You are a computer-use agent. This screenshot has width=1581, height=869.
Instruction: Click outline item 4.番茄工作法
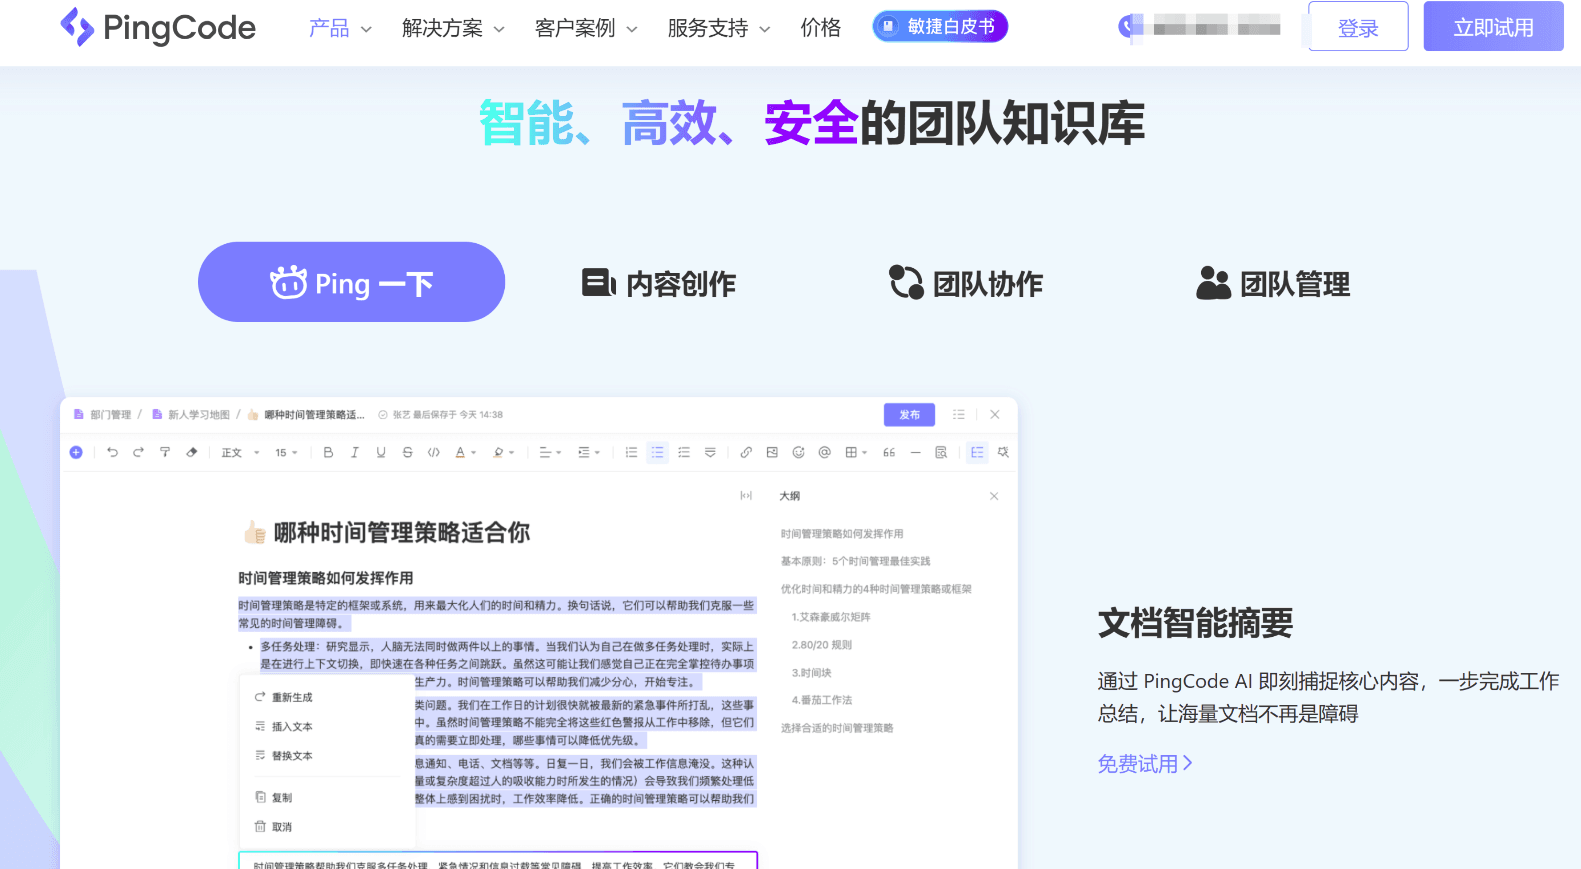pyautogui.click(x=822, y=701)
